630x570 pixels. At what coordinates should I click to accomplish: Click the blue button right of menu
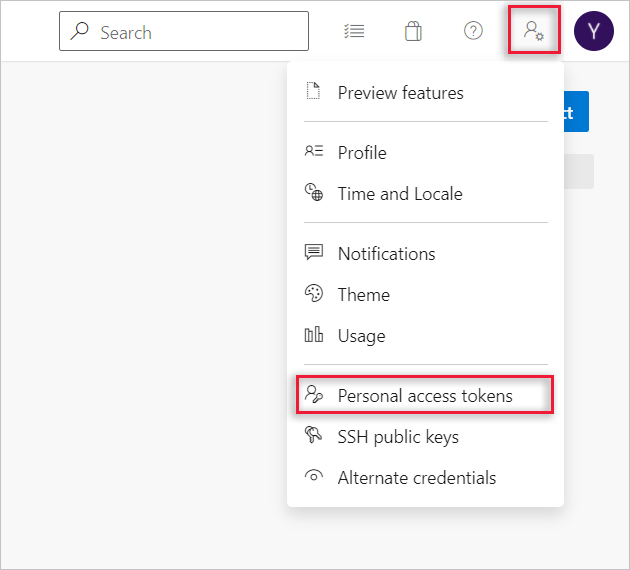(x=576, y=111)
